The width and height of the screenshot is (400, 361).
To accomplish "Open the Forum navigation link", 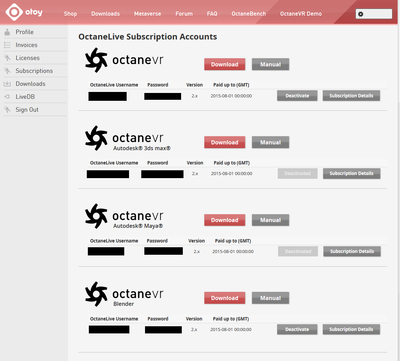I will pos(184,14).
